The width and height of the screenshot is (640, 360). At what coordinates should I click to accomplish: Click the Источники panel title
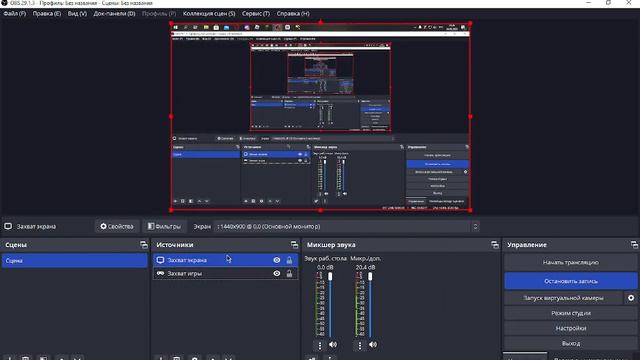coord(175,245)
